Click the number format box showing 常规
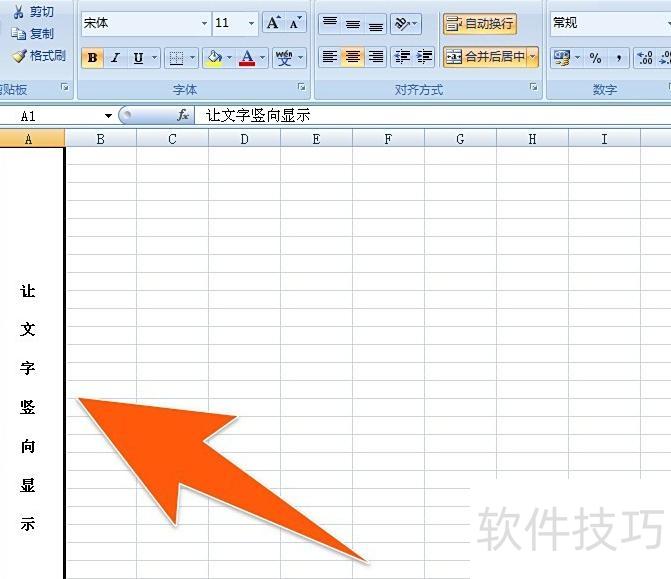671x579 pixels. (x=609, y=23)
